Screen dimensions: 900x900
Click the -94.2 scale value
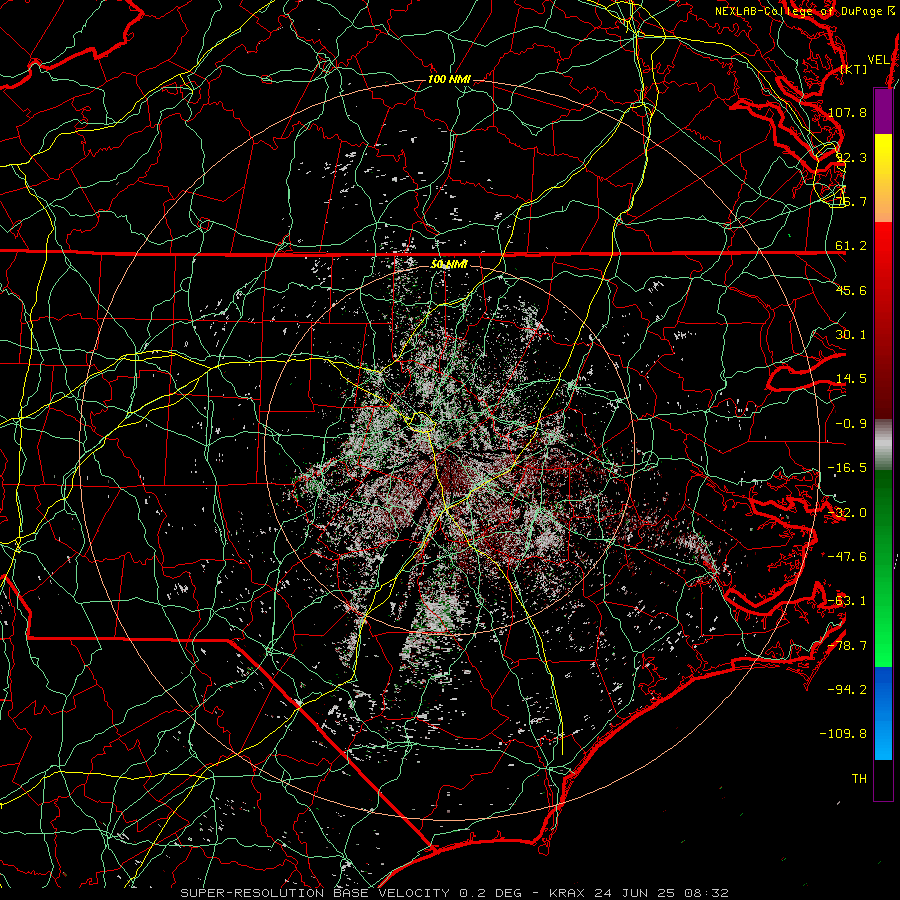pos(847,690)
